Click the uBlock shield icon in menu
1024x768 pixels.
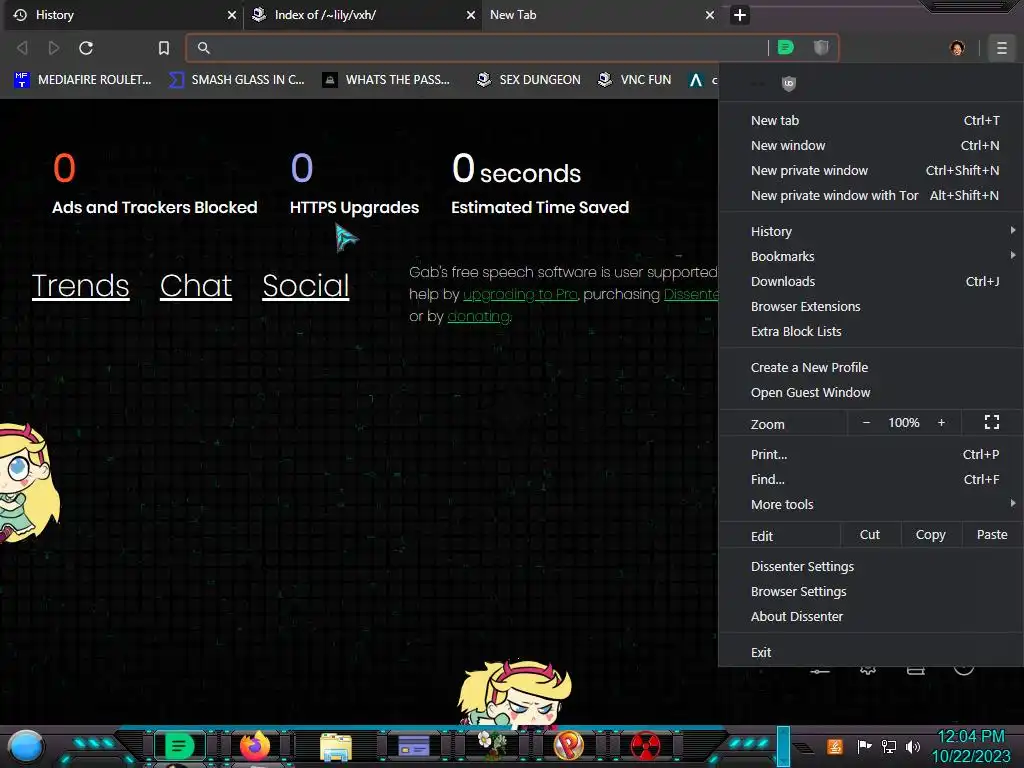[788, 83]
